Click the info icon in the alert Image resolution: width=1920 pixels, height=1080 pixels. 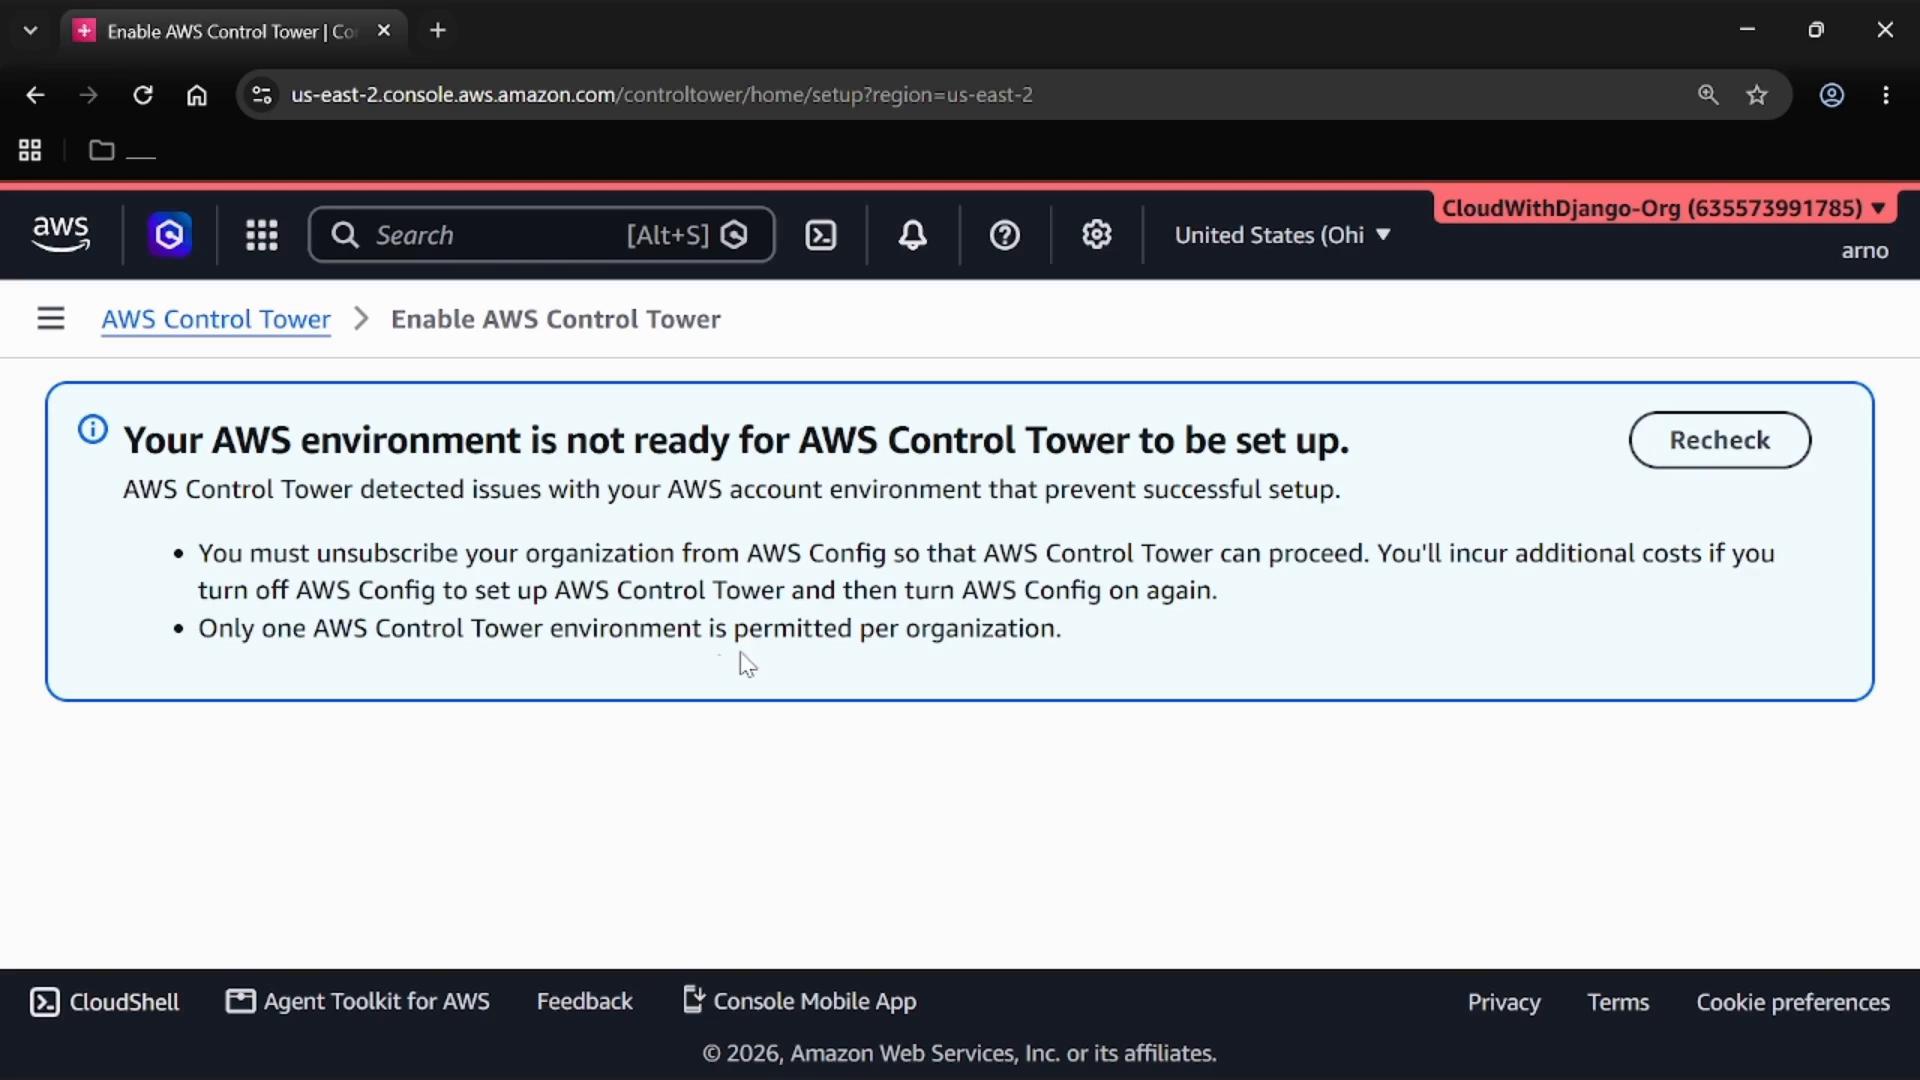tap(93, 430)
